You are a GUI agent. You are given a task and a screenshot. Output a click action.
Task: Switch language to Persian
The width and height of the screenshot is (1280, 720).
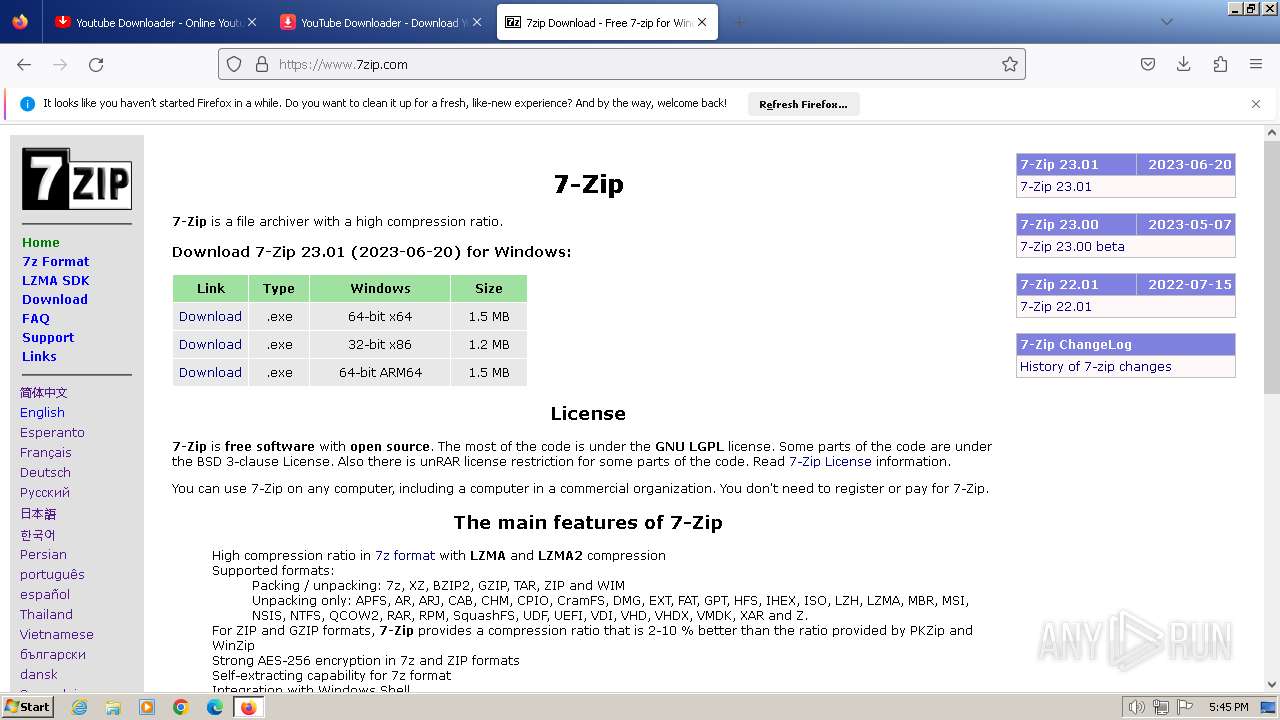click(43, 554)
